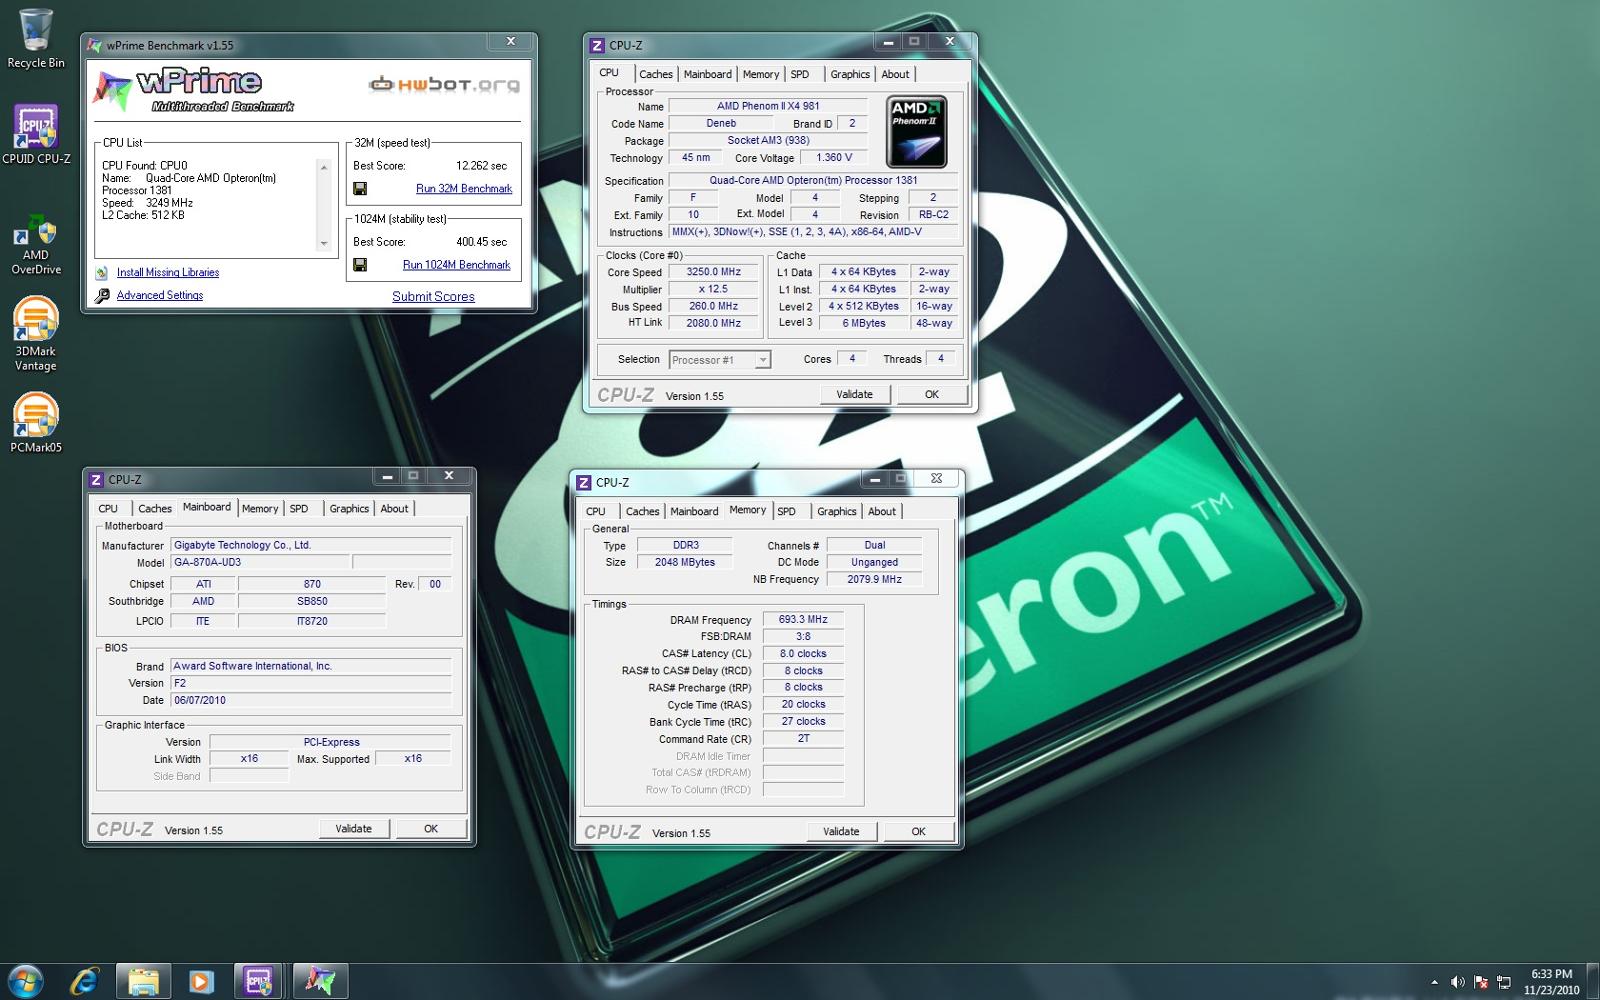Launch PCMark05 desktop shortcut
Image resolution: width=1600 pixels, height=1000 pixels.
[36, 424]
